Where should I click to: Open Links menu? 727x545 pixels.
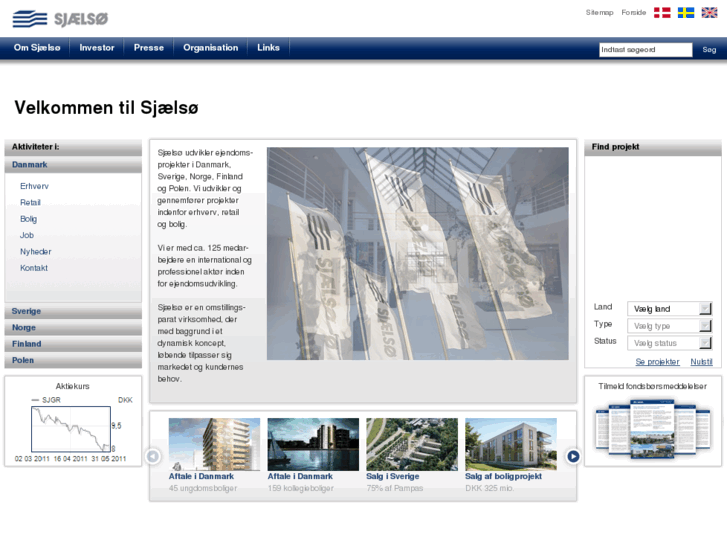click(268, 48)
